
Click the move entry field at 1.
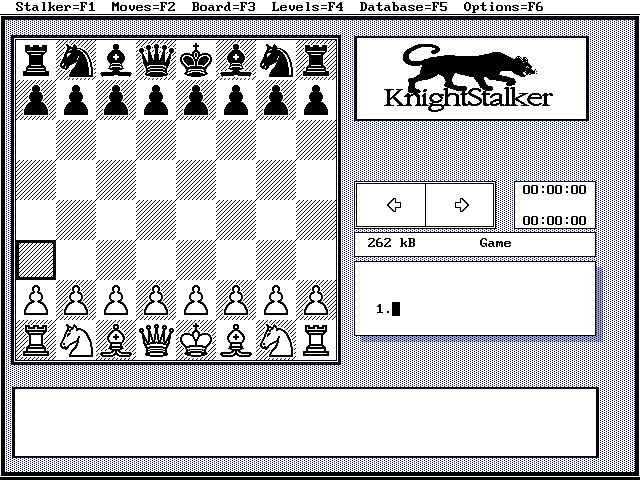[475, 298]
